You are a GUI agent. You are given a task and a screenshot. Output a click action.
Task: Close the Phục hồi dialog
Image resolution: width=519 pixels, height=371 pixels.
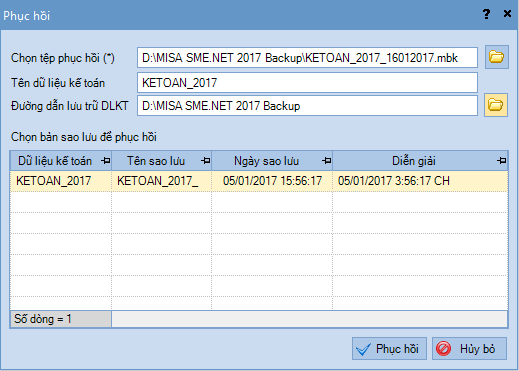pyautogui.click(x=507, y=14)
